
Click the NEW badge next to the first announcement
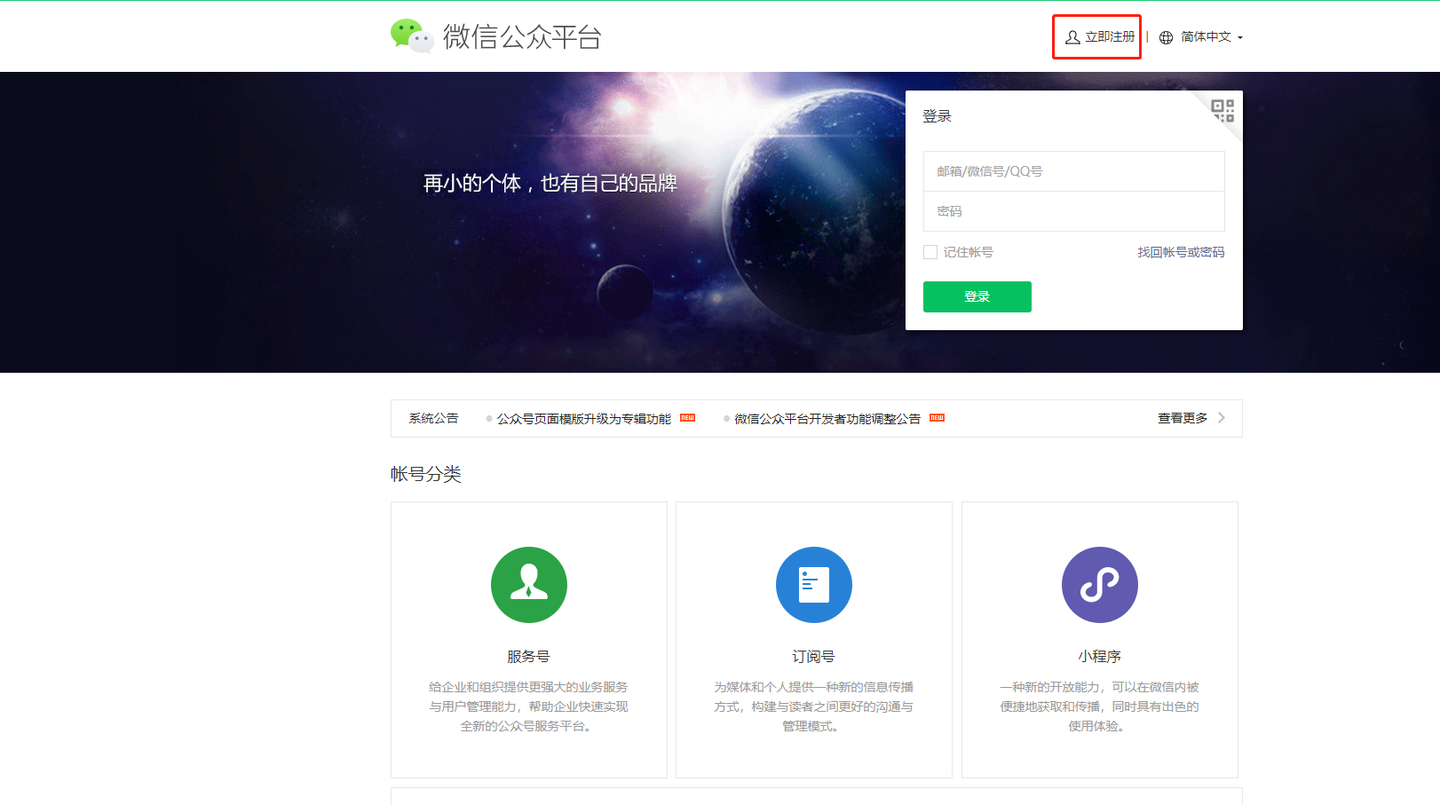[x=686, y=418]
